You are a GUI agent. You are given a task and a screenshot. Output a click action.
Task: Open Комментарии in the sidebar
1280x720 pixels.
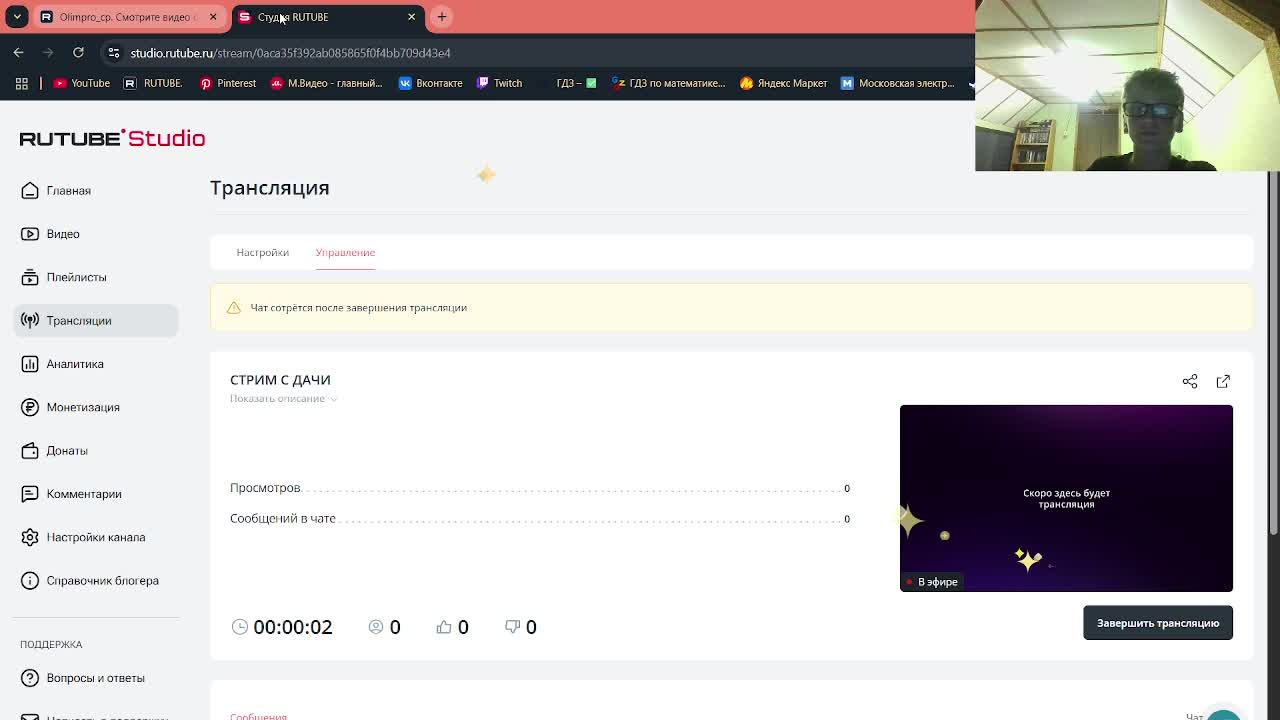coord(71,494)
